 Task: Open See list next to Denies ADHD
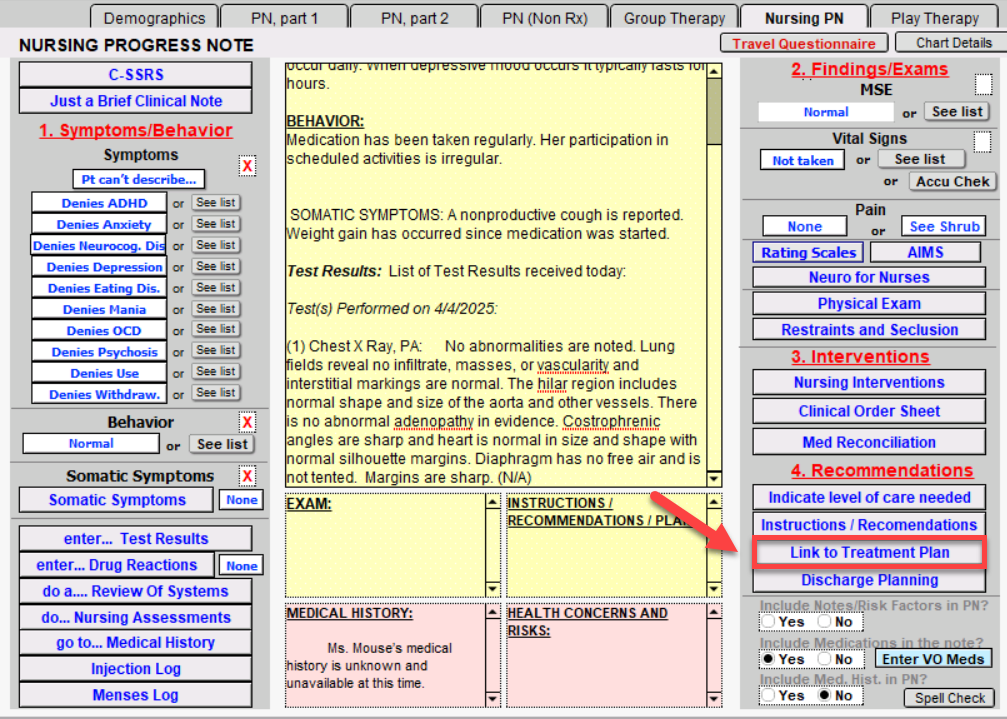coord(215,203)
